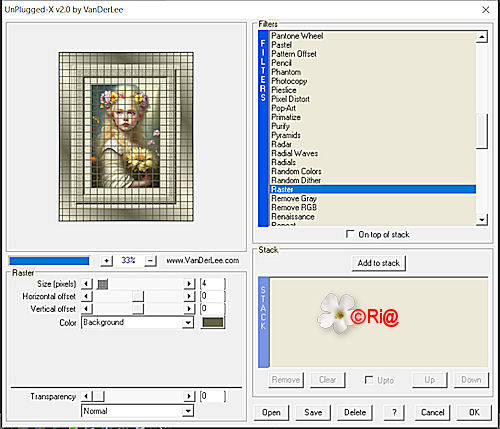Click the Clear stack button
This screenshot has width=500, height=429.
327,380
